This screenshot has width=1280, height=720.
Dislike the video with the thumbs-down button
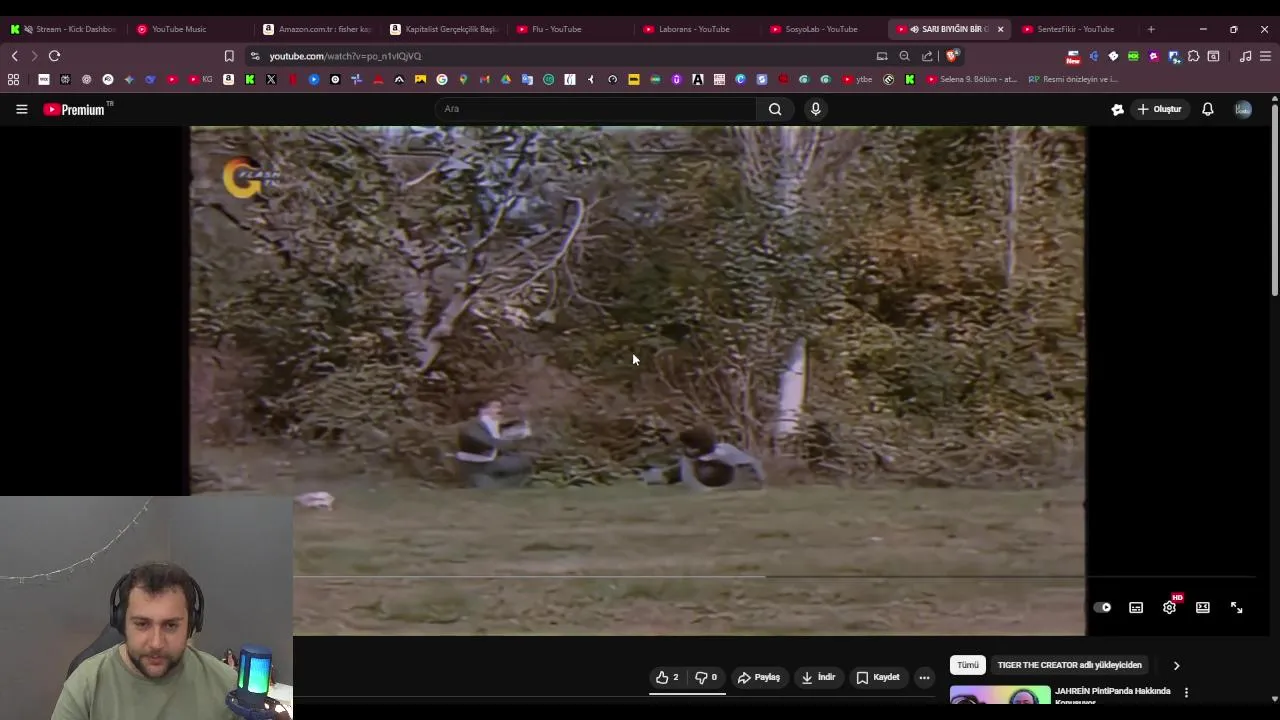[706, 677]
